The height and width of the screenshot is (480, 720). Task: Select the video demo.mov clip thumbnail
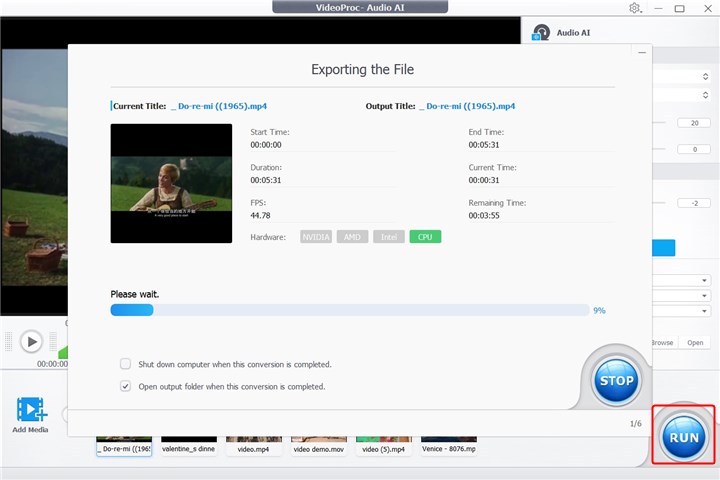319,446
